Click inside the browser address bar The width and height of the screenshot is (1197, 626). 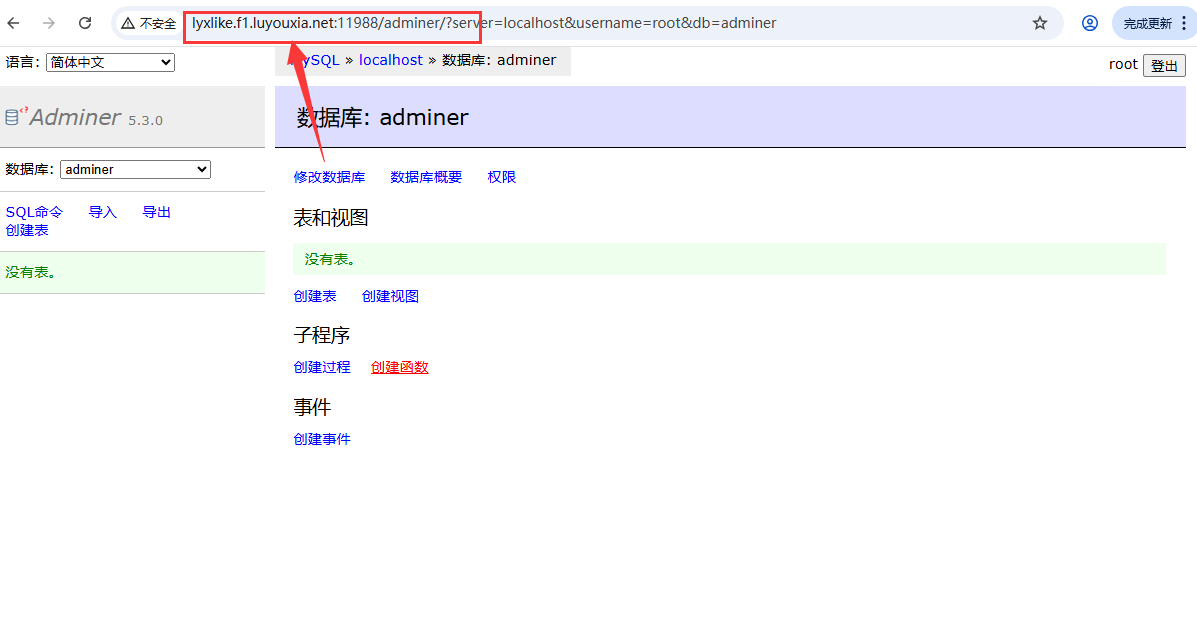point(600,22)
